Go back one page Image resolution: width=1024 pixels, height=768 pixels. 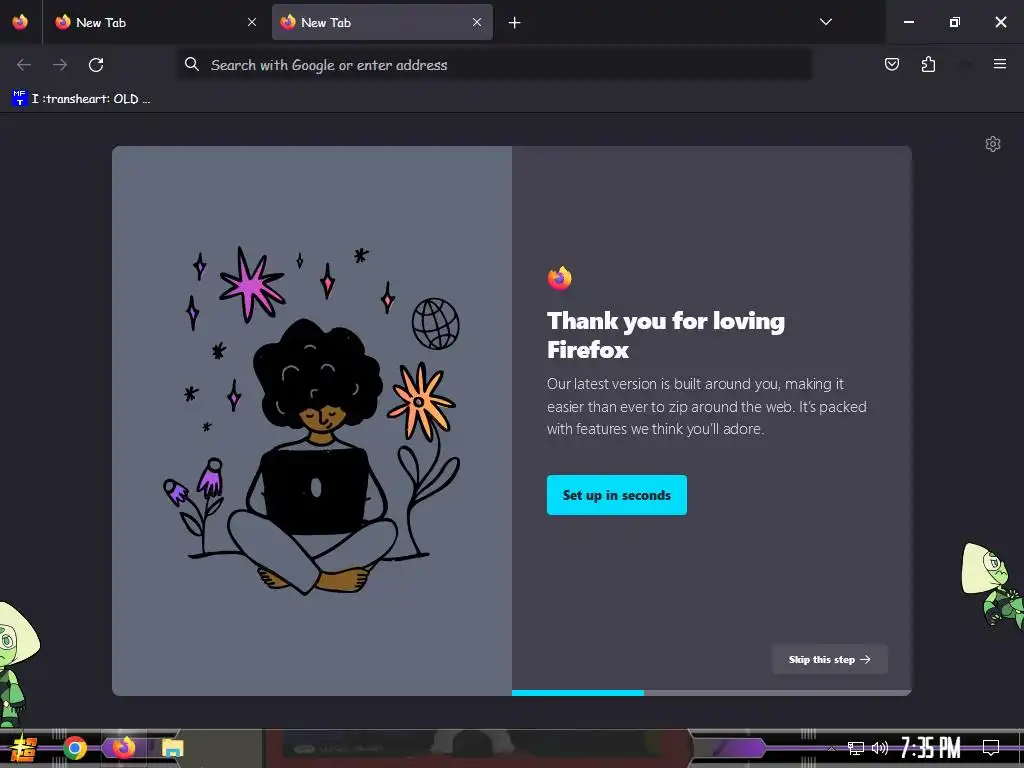pyautogui.click(x=24, y=65)
